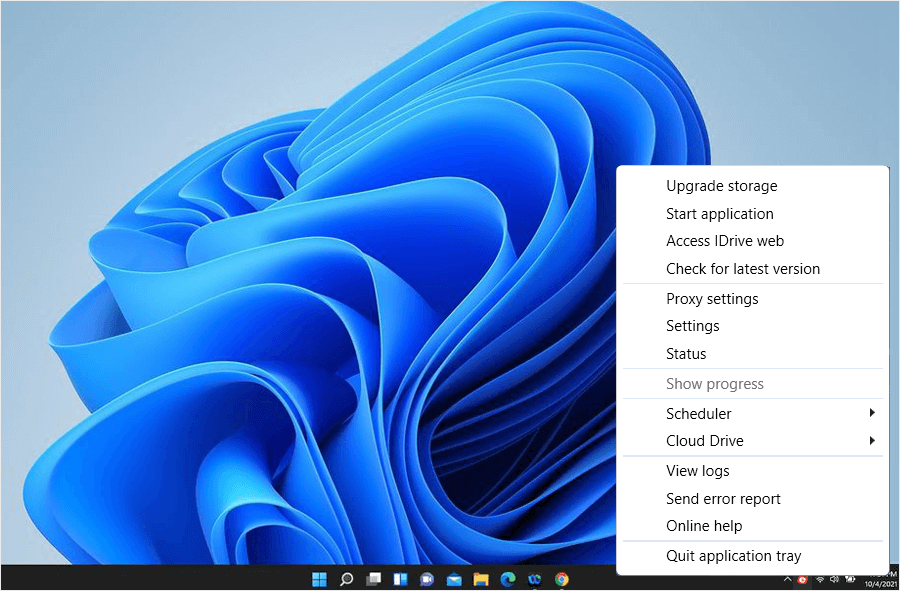Image resolution: width=900 pixels, height=591 pixels.
Task: Click the IDrive tray icon
Action: tap(802, 579)
